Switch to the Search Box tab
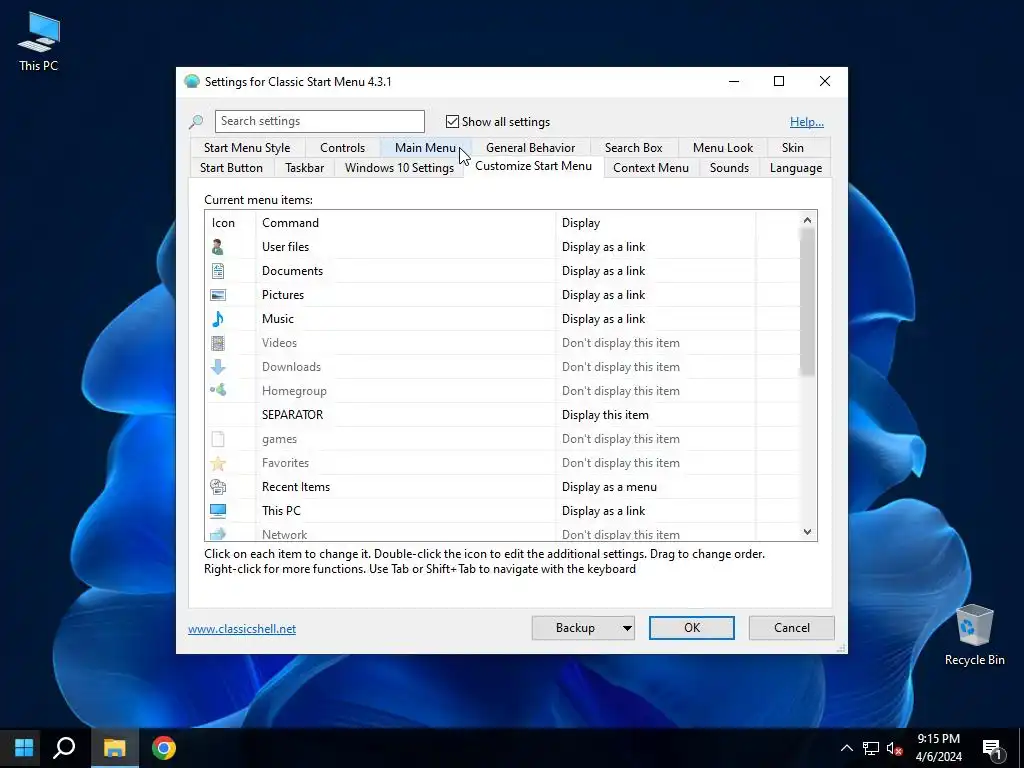Screen dimensions: 1024x768 coord(633,148)
